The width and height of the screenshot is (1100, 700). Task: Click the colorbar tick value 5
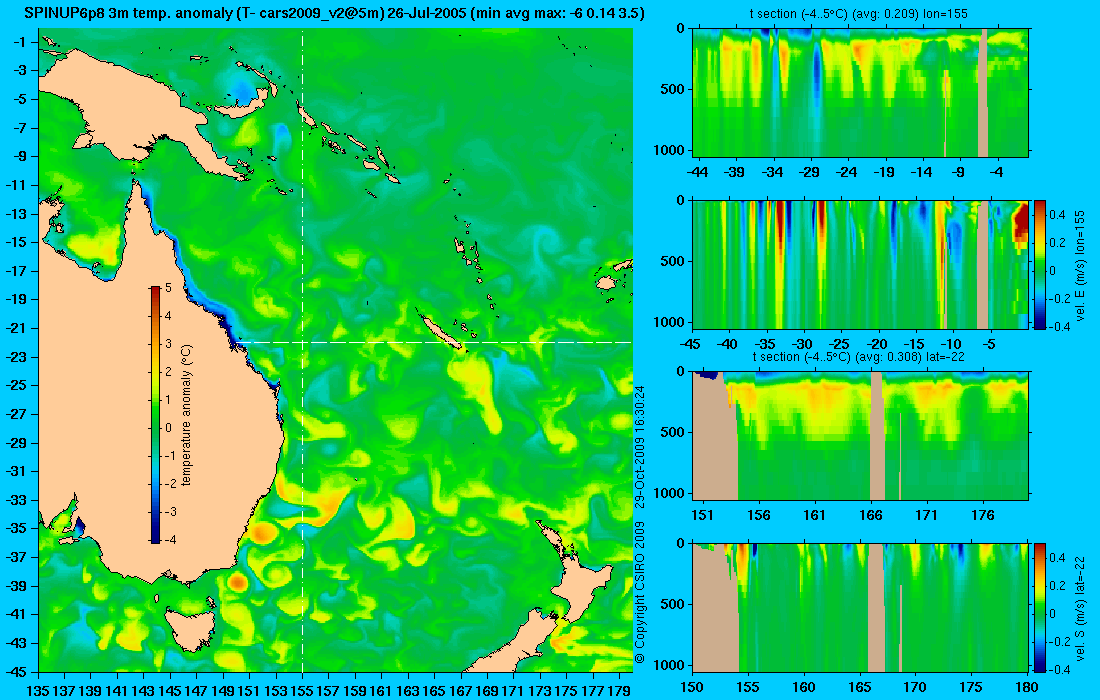pos(168,288)
